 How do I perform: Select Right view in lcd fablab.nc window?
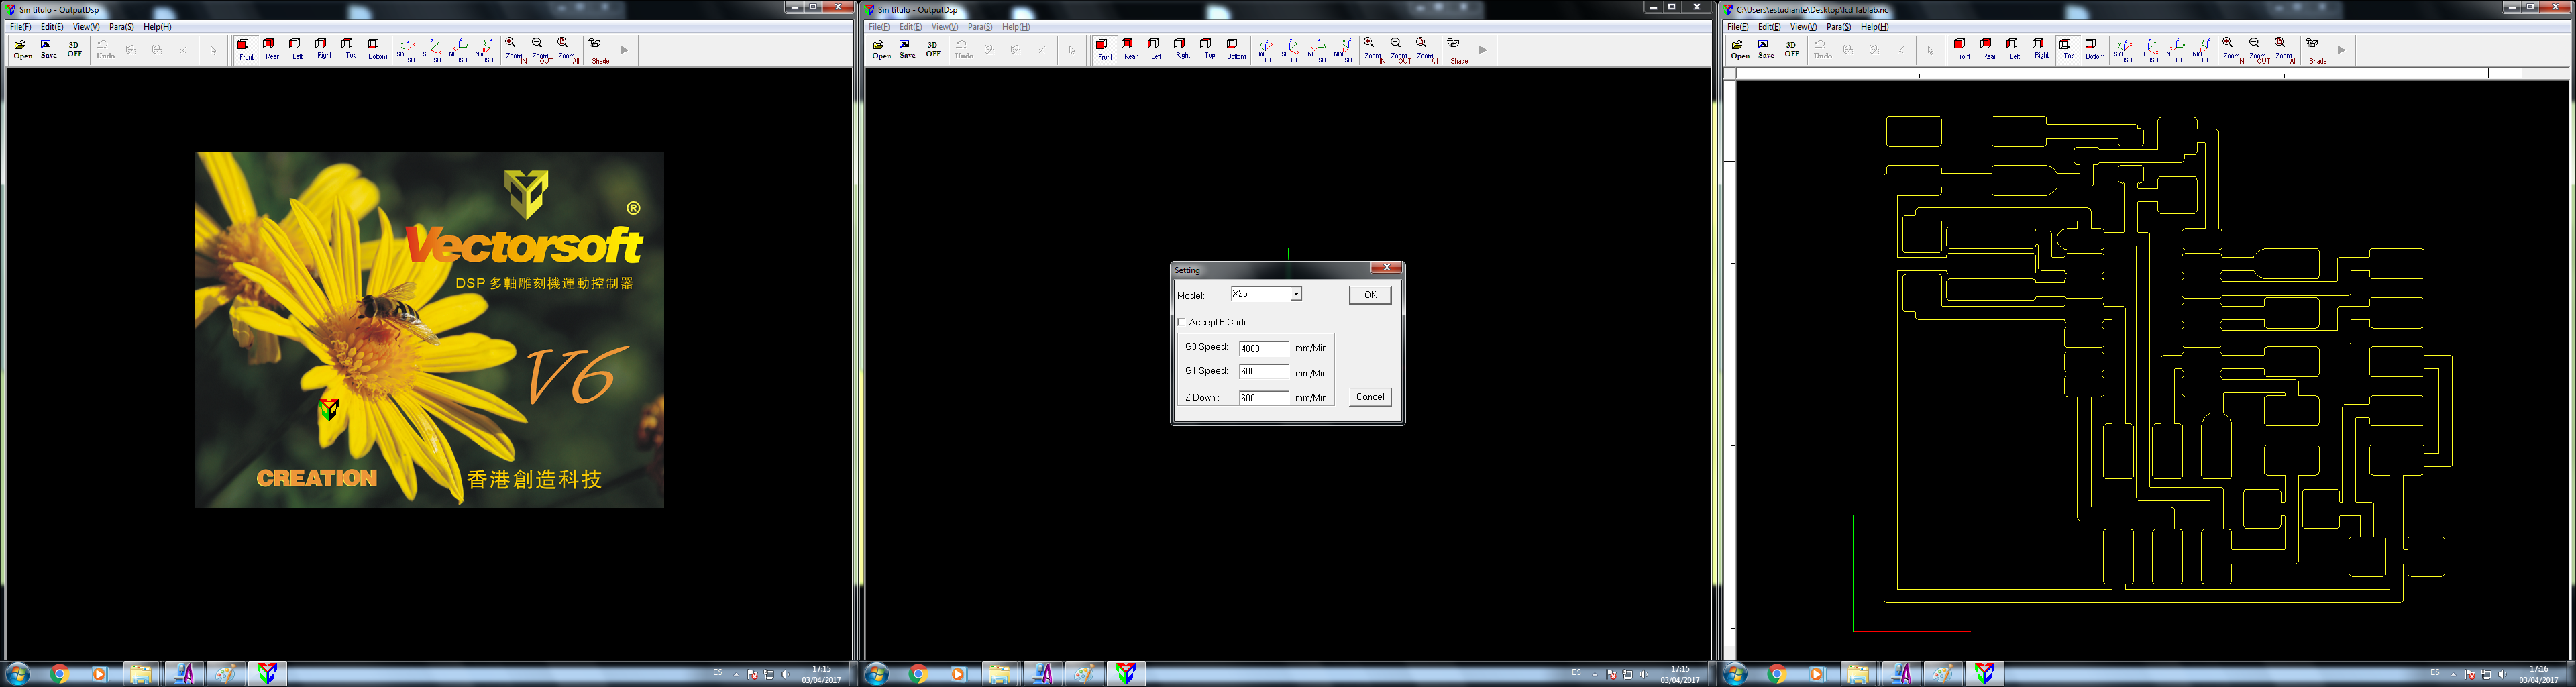2041,49
